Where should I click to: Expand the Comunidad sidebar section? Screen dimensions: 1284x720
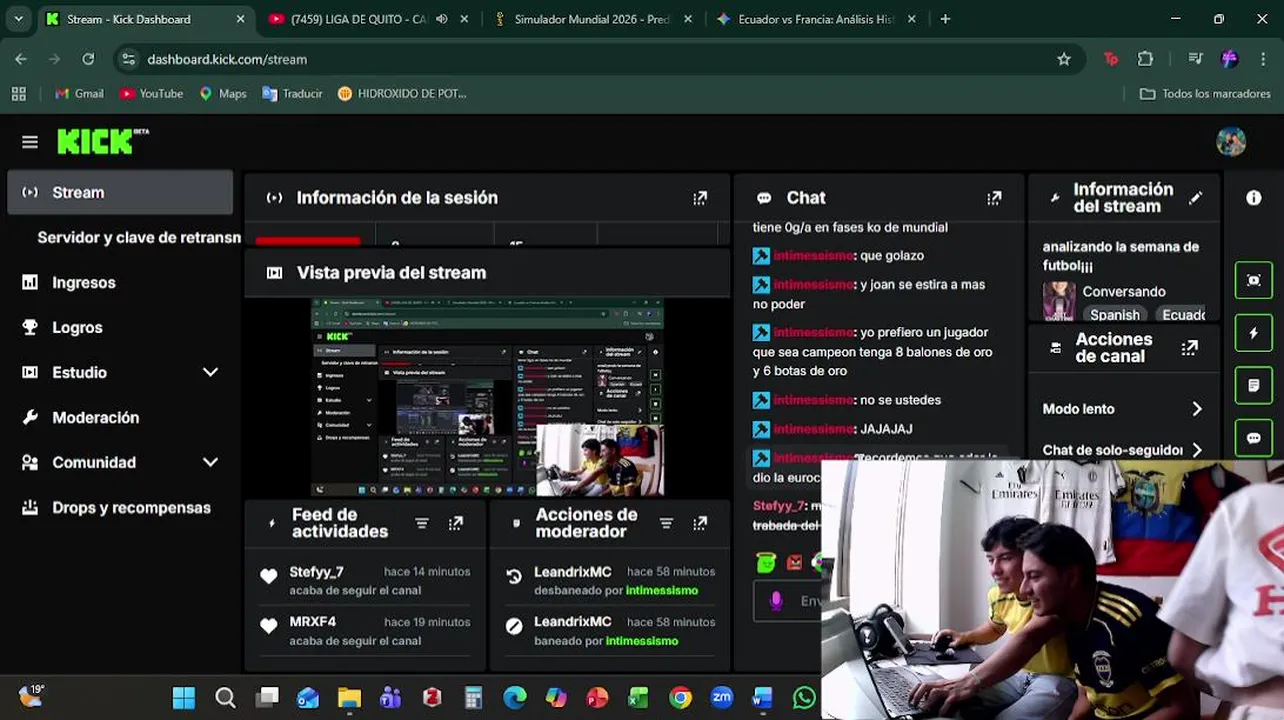click(x=210, y=462)
